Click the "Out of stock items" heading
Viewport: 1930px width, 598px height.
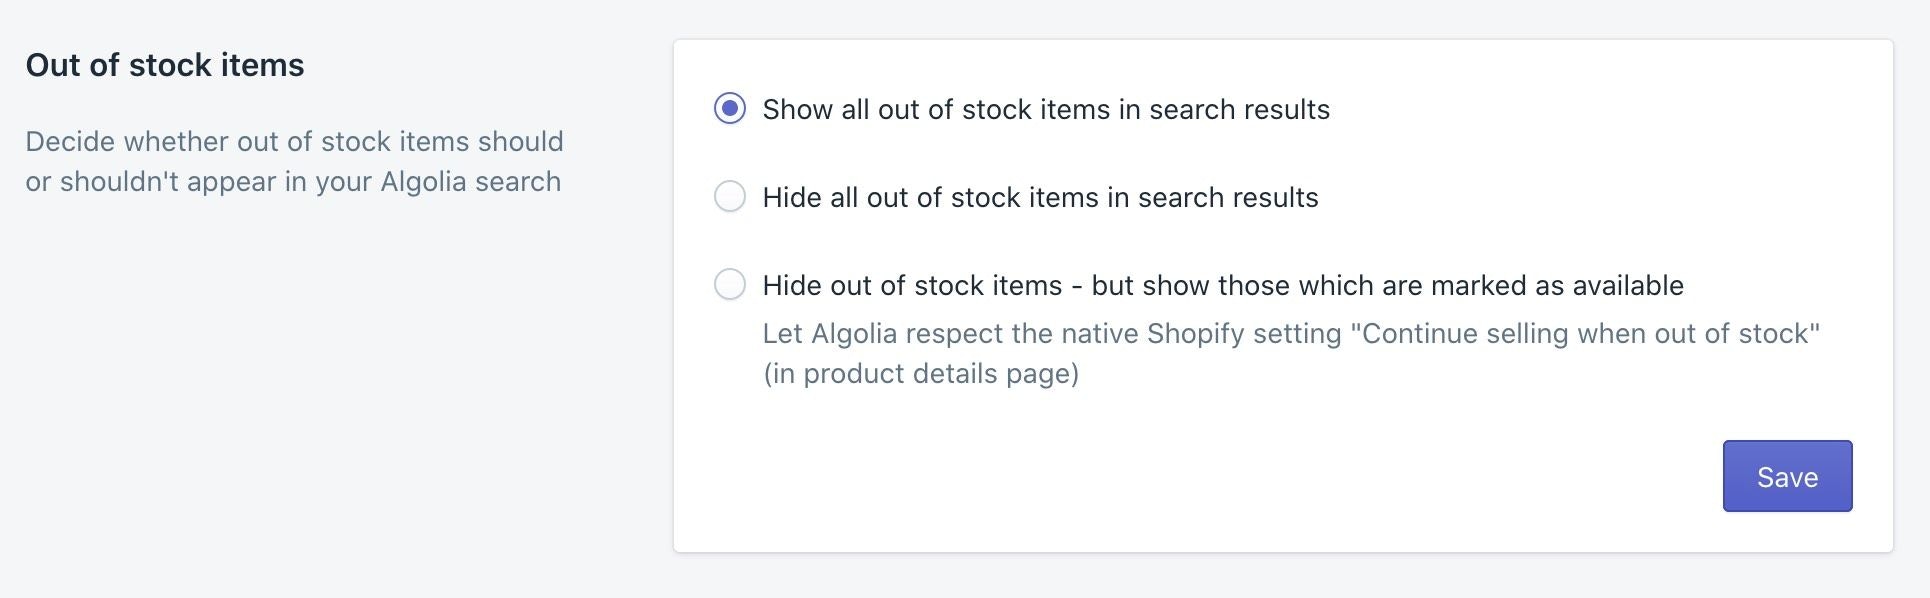(166, 67)
